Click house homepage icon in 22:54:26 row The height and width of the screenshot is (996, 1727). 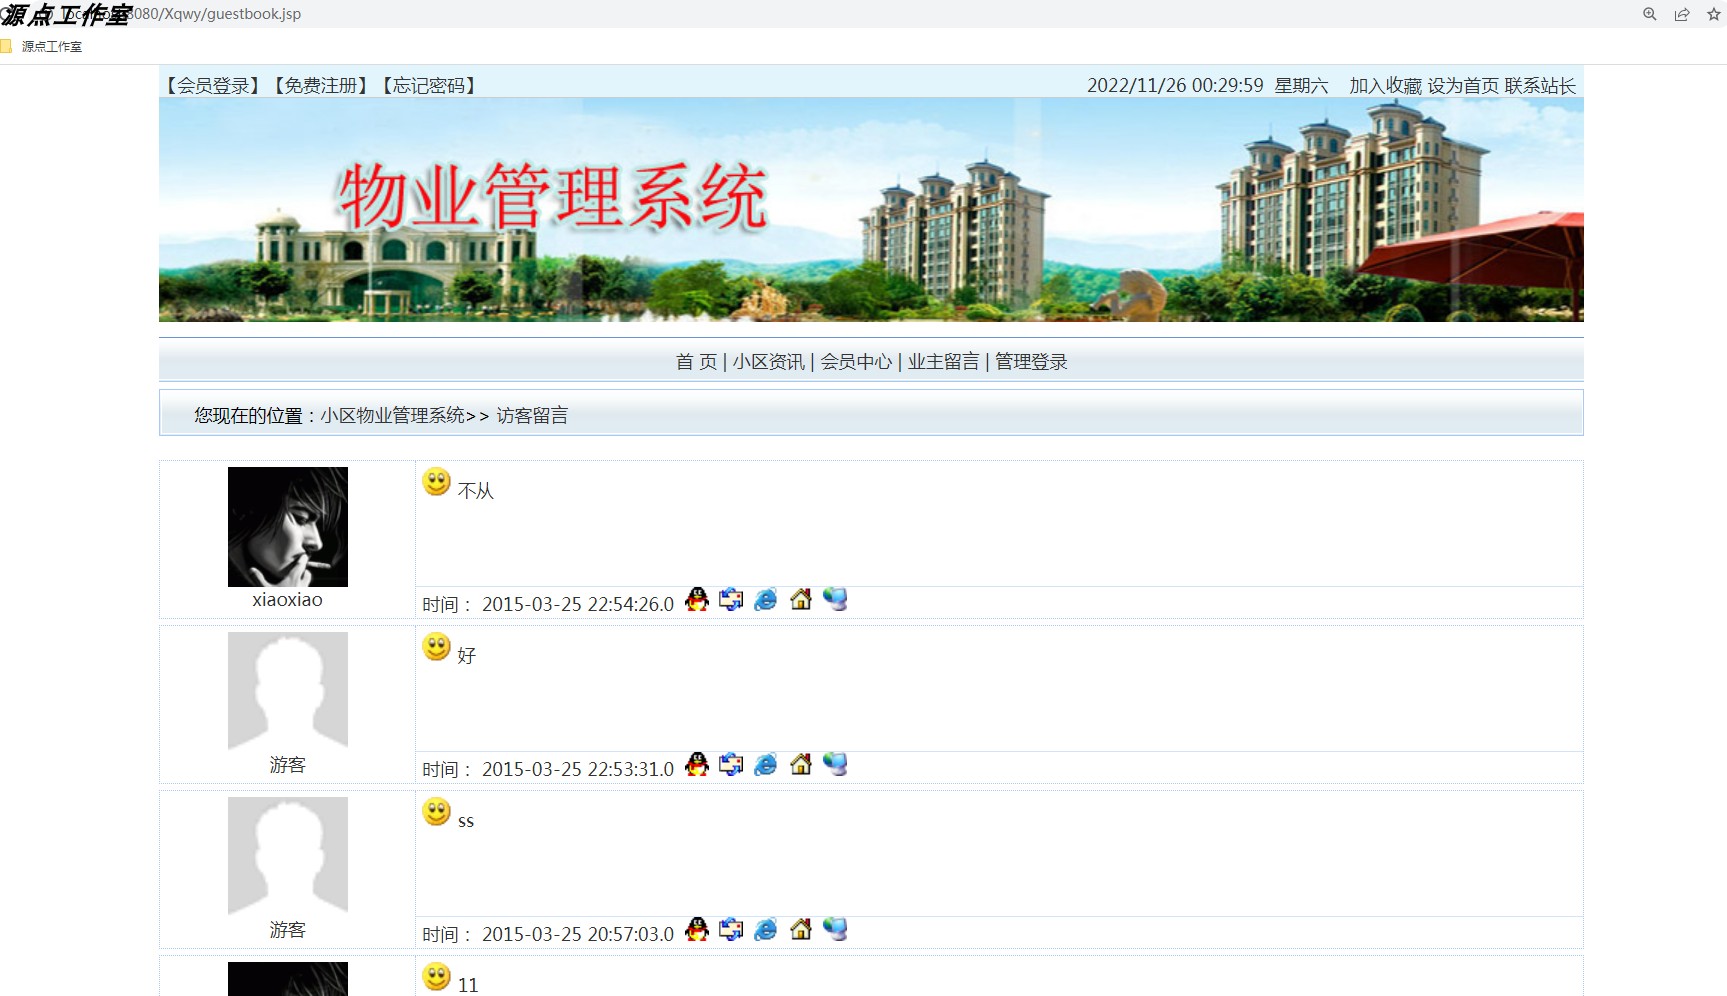801,600
